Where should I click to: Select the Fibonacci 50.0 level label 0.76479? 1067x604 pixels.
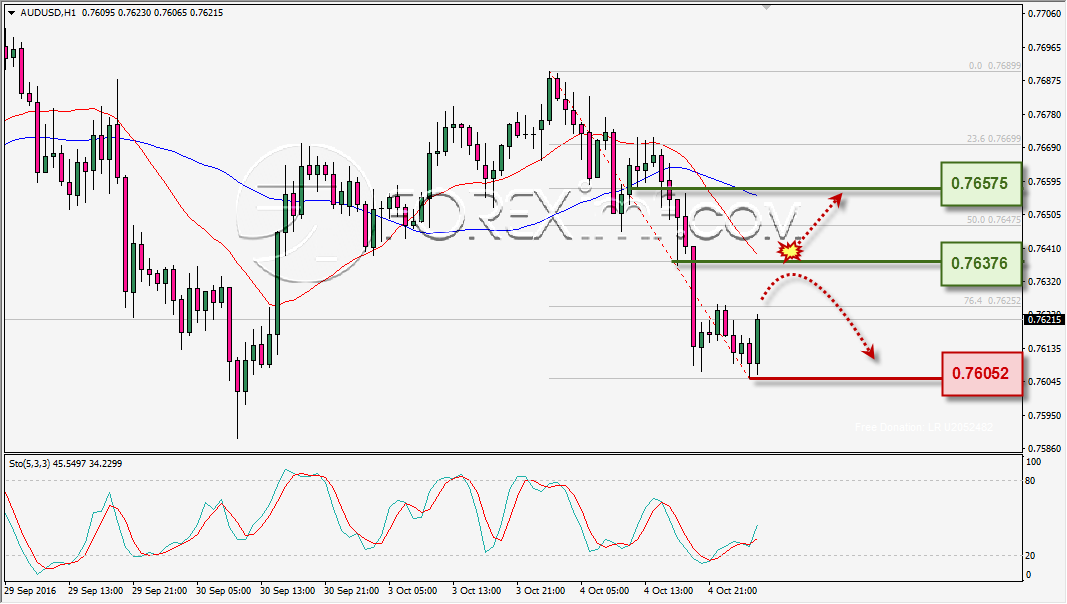tap(994, 220)
